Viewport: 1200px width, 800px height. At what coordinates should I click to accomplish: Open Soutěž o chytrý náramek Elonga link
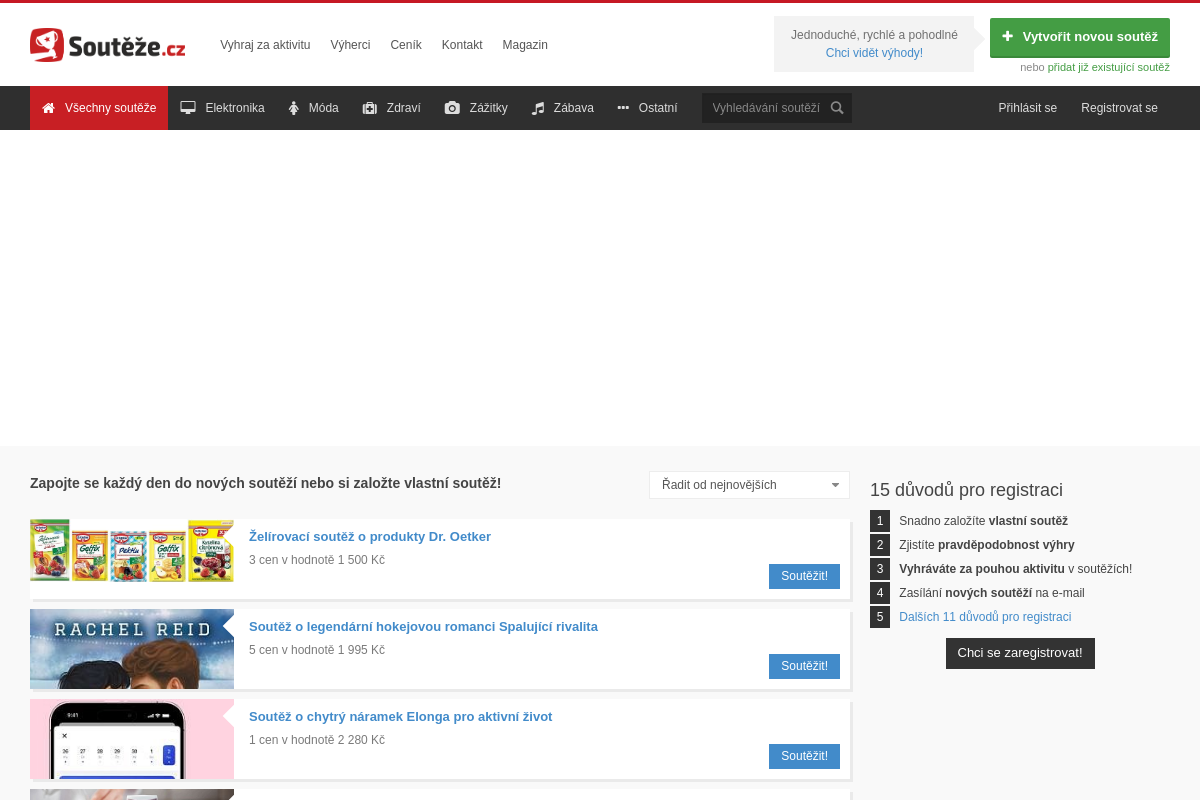click(x=400, y=717)
